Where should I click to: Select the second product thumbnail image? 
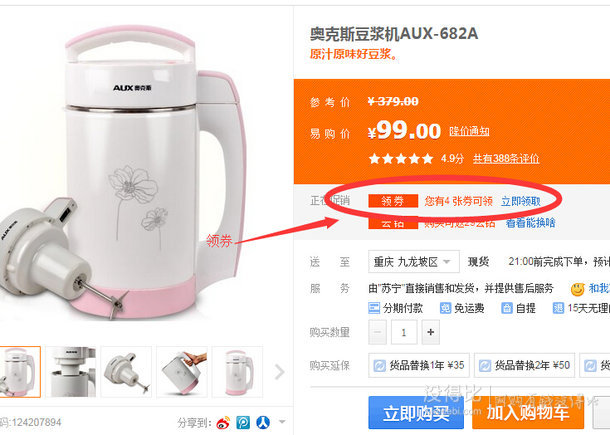pos(70,372)
